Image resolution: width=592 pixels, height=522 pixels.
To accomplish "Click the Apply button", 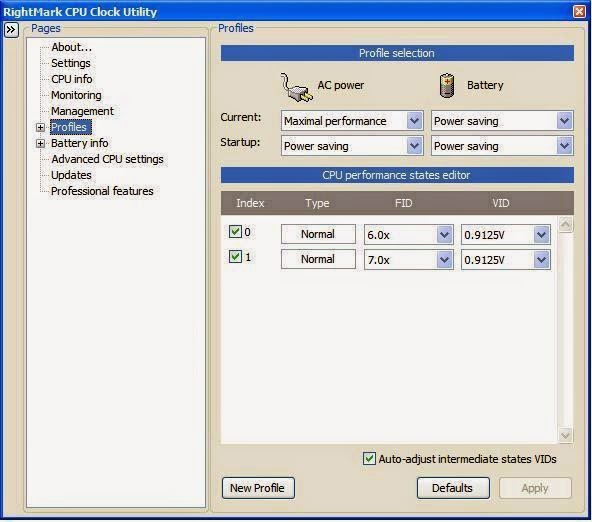I will (x=535, y=488).
